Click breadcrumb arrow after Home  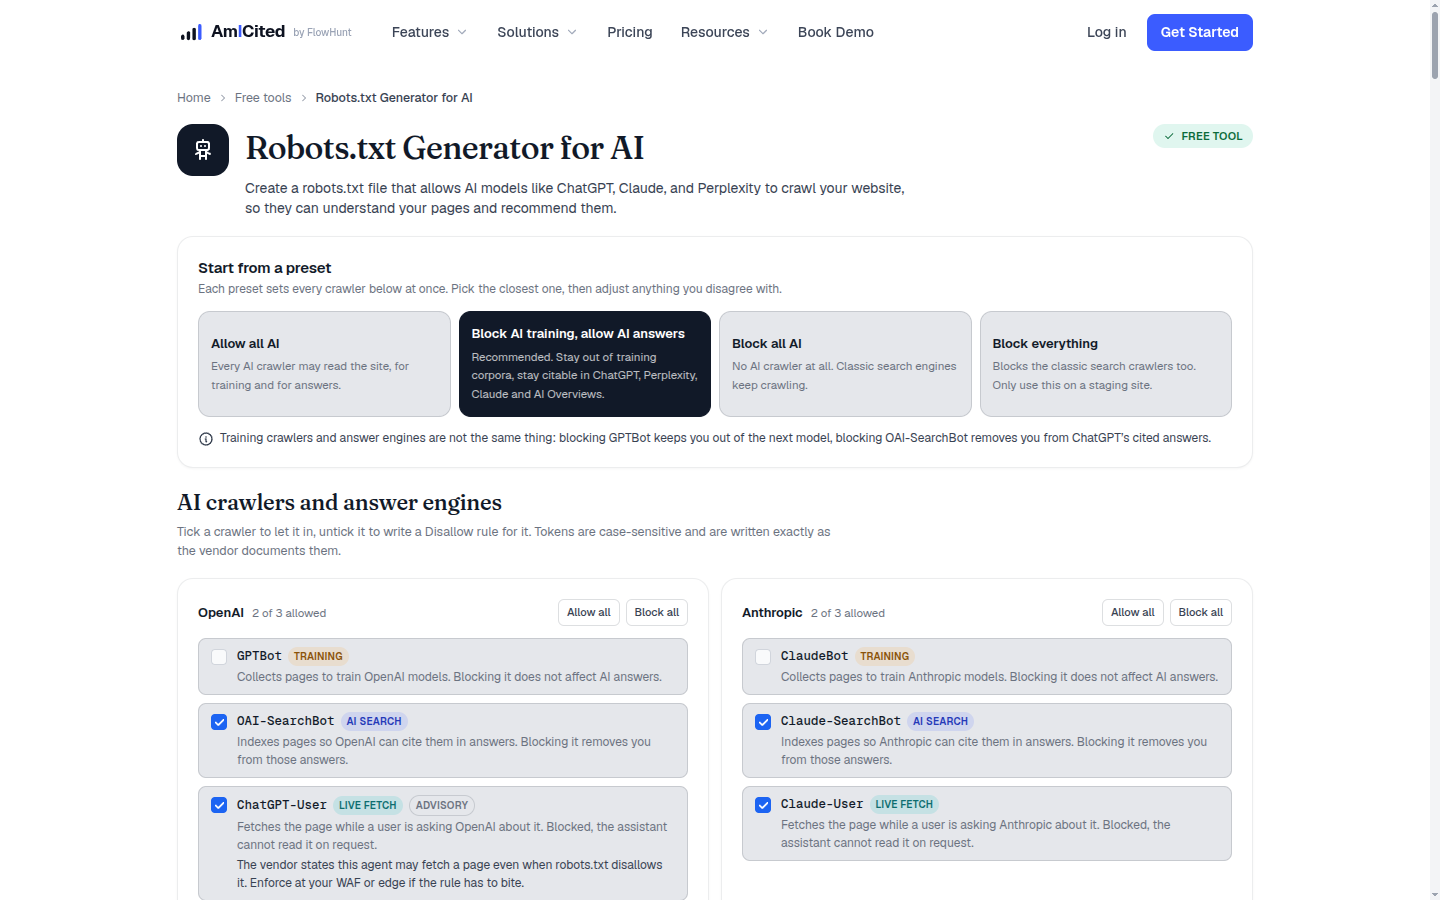[223, 98]
